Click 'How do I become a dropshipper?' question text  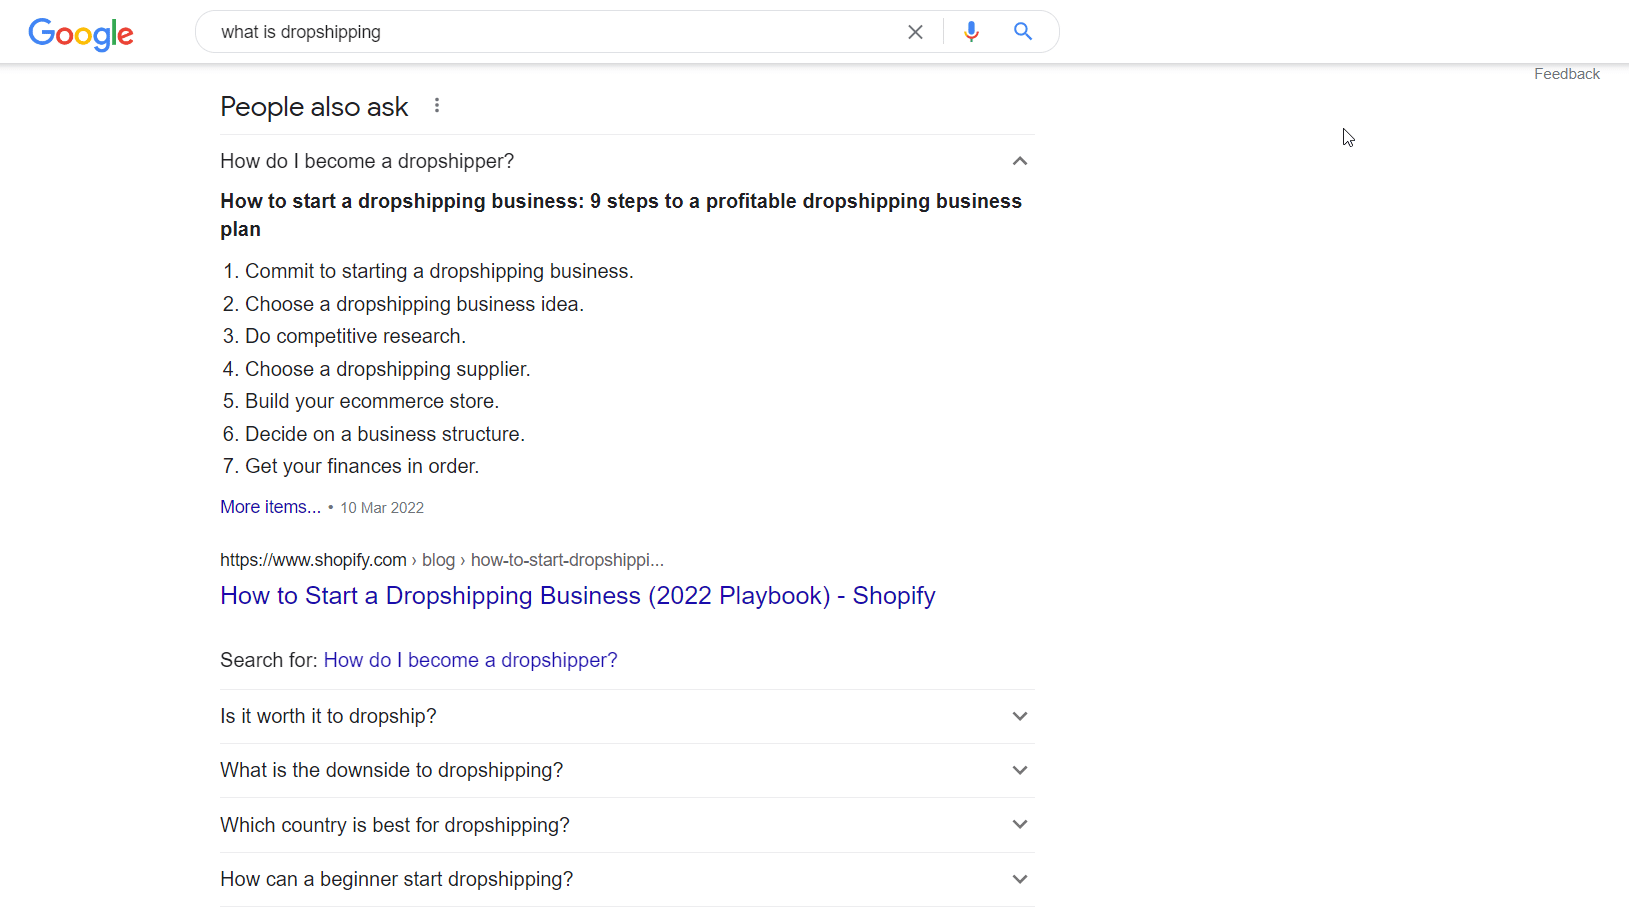pyautogui.click(x=367, y=161)
